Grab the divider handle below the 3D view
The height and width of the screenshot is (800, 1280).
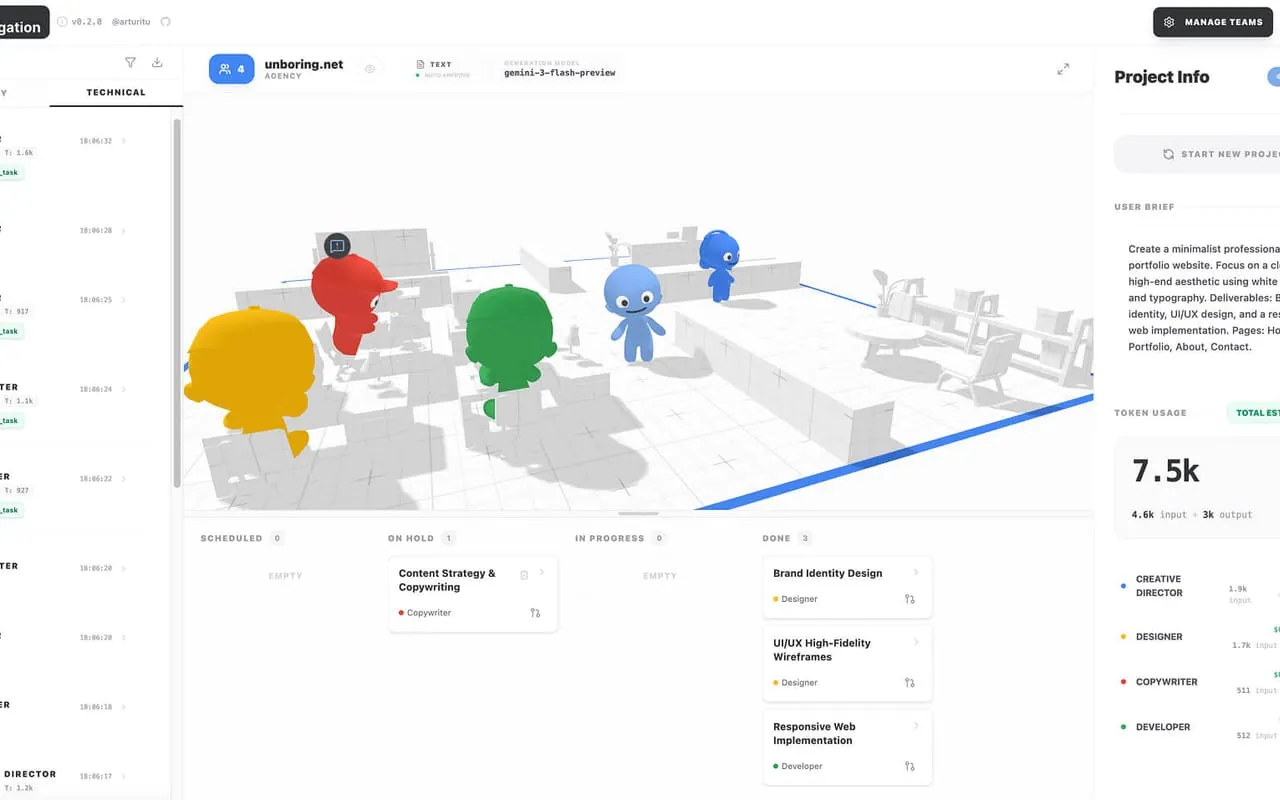tap(638, 513)
